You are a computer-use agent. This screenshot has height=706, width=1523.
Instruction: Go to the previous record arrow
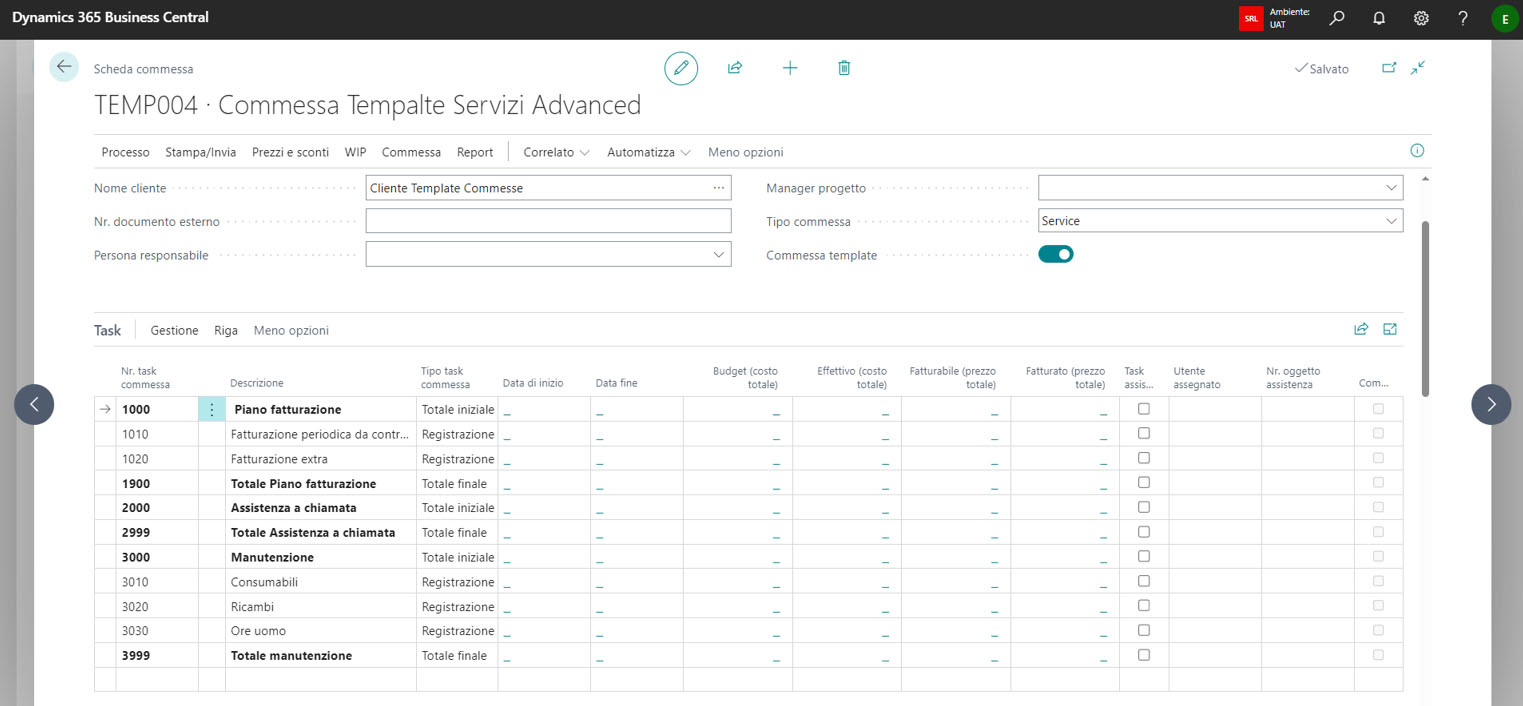click(x=34, y=404)
